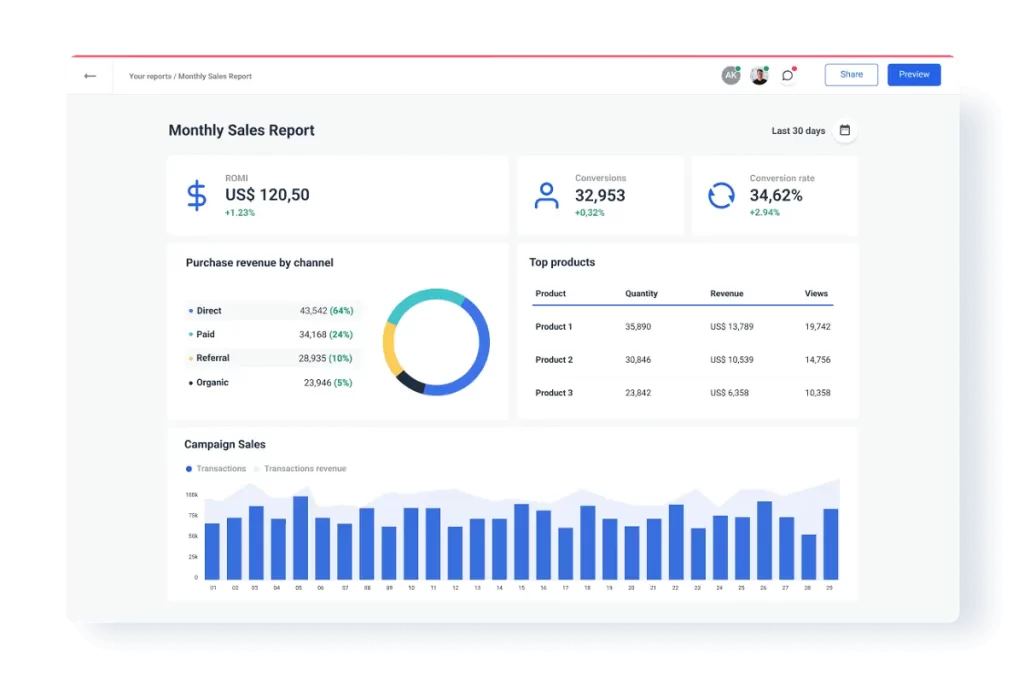The image size is (1024, 678).
Task: Toggle the Transactions revenue legend series
Action: [x=304, y=468]
